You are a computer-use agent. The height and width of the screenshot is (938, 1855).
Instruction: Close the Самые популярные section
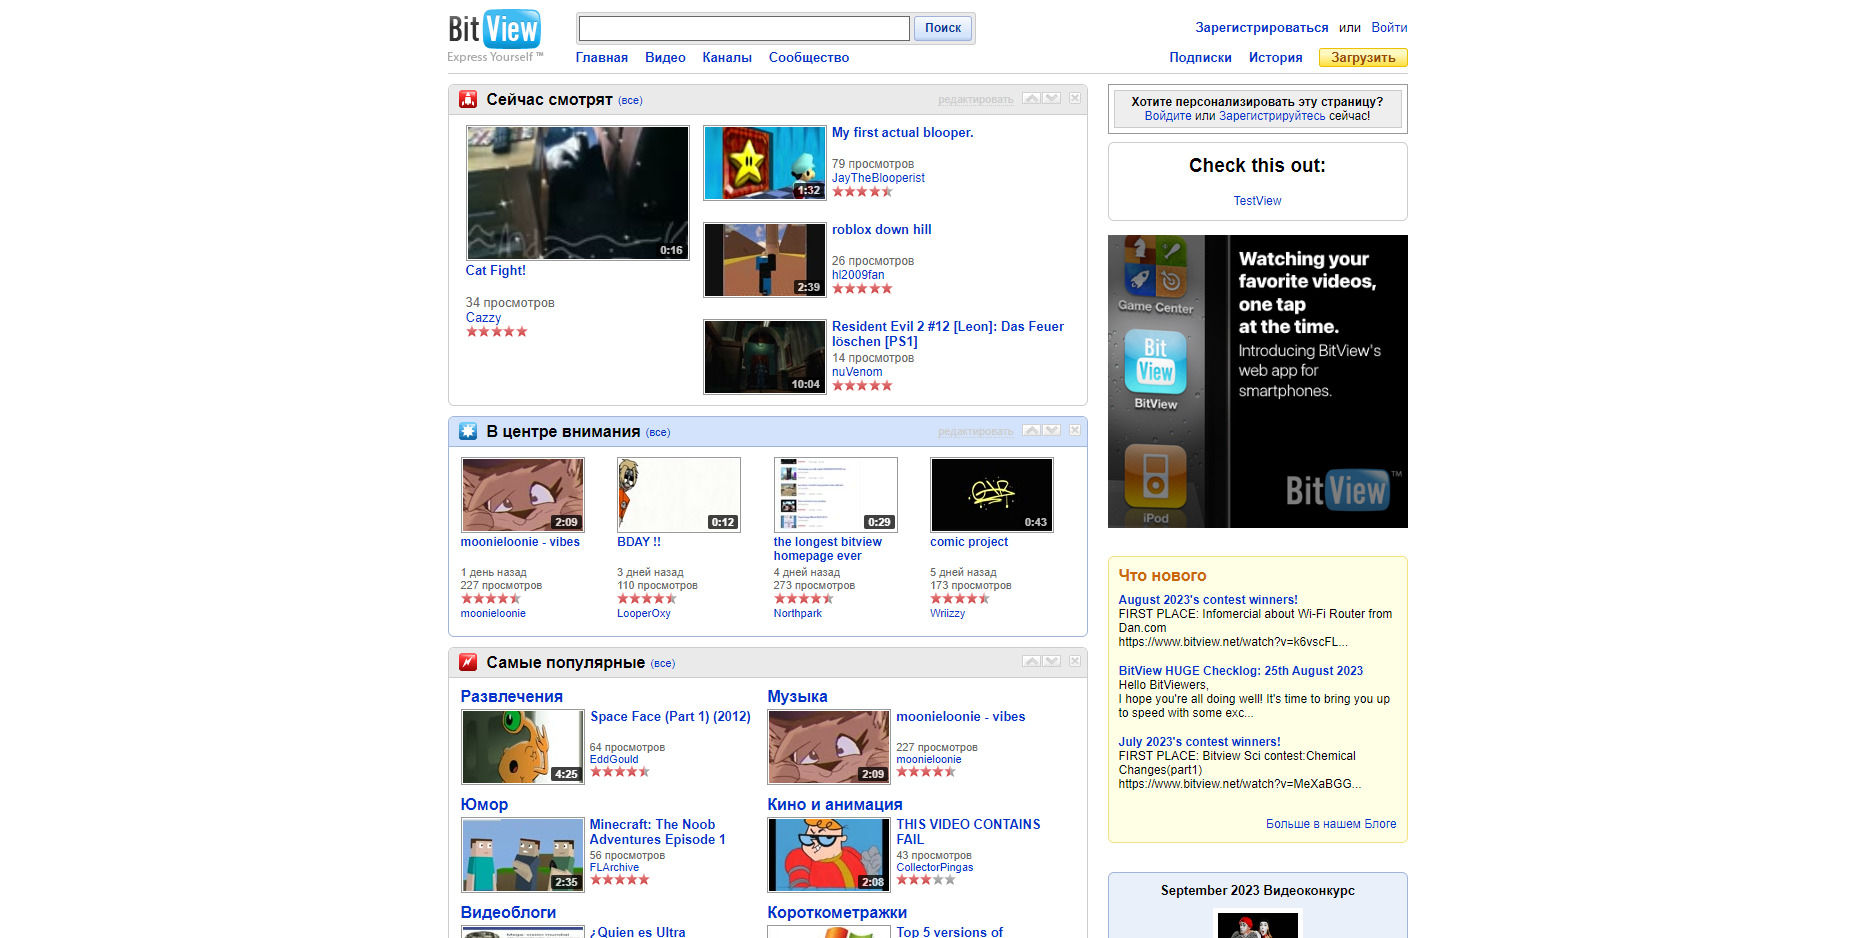(1075, 661)
